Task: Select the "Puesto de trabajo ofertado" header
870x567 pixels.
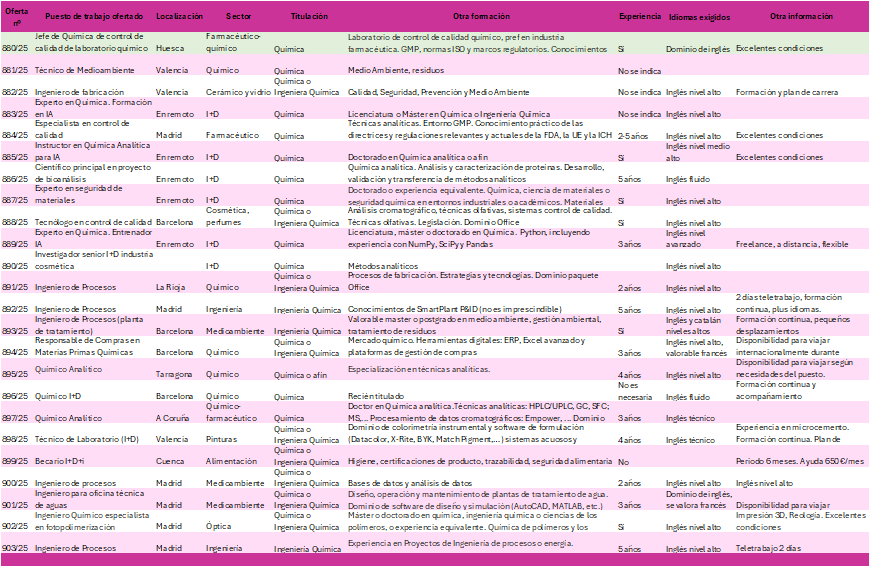Action: 94,17
